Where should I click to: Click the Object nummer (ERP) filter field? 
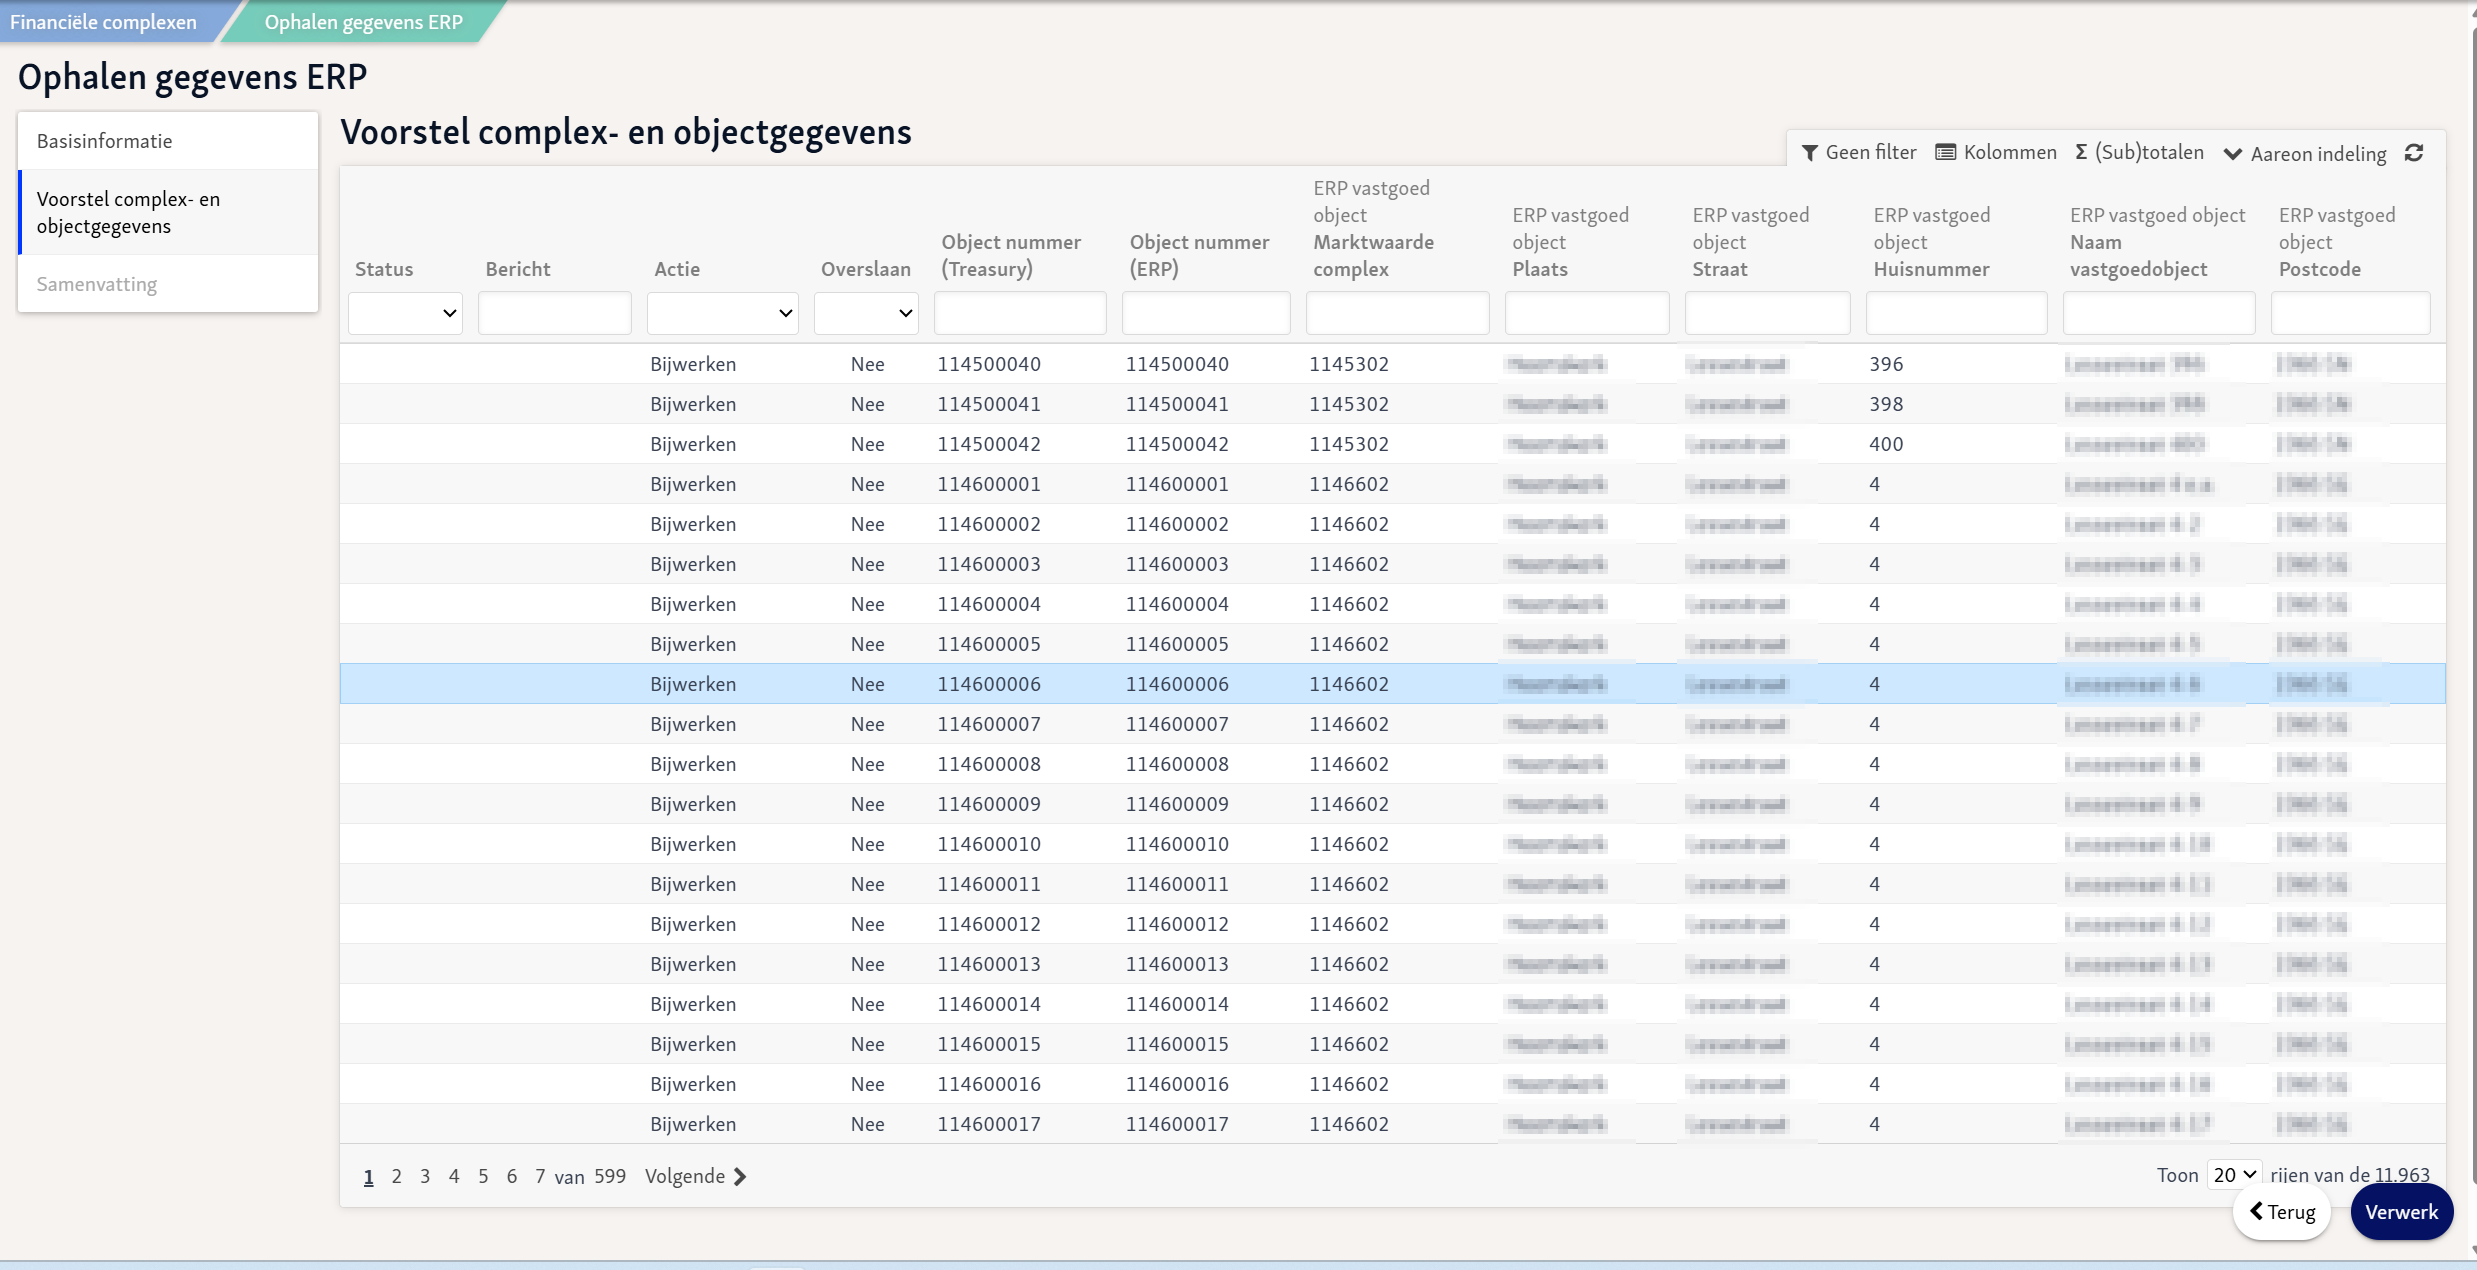[1206, 313]
